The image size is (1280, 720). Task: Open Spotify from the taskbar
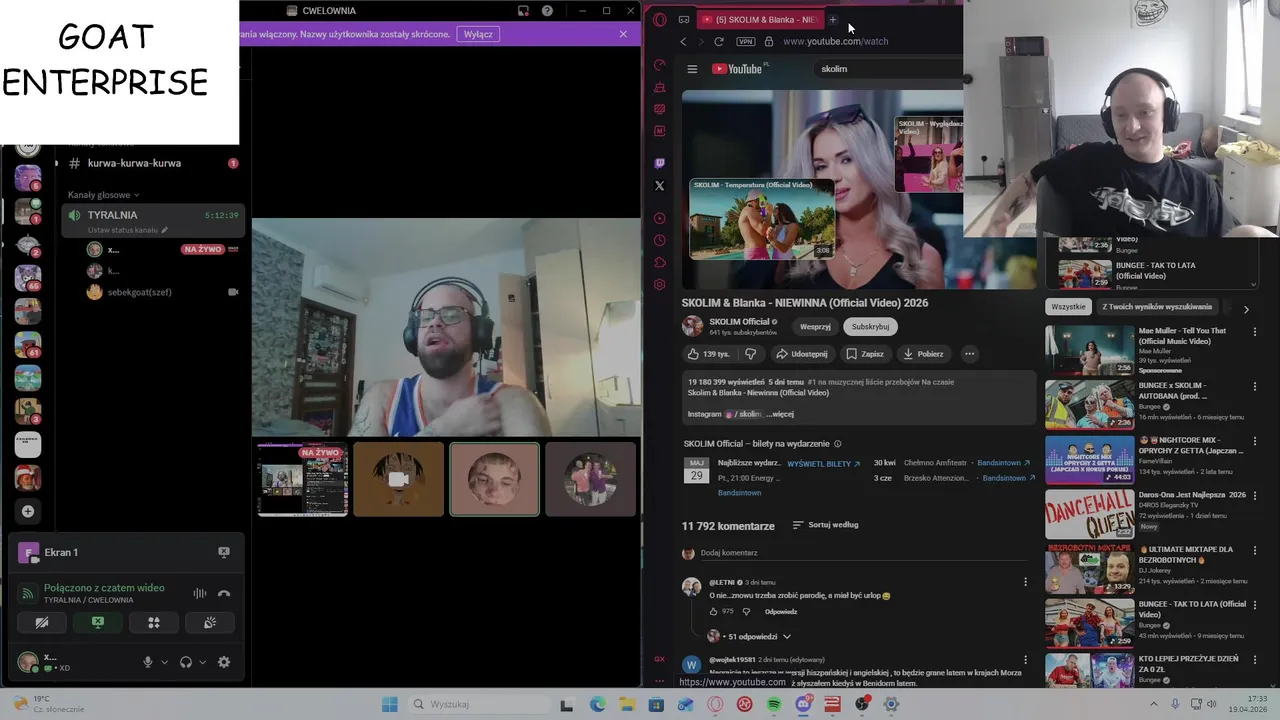coord(774,704)
